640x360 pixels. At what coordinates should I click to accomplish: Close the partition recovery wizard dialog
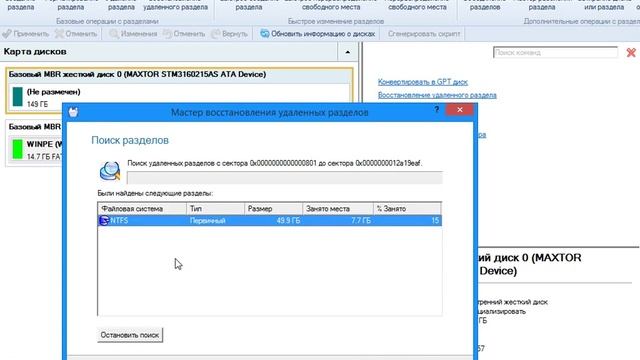point(460,109)
